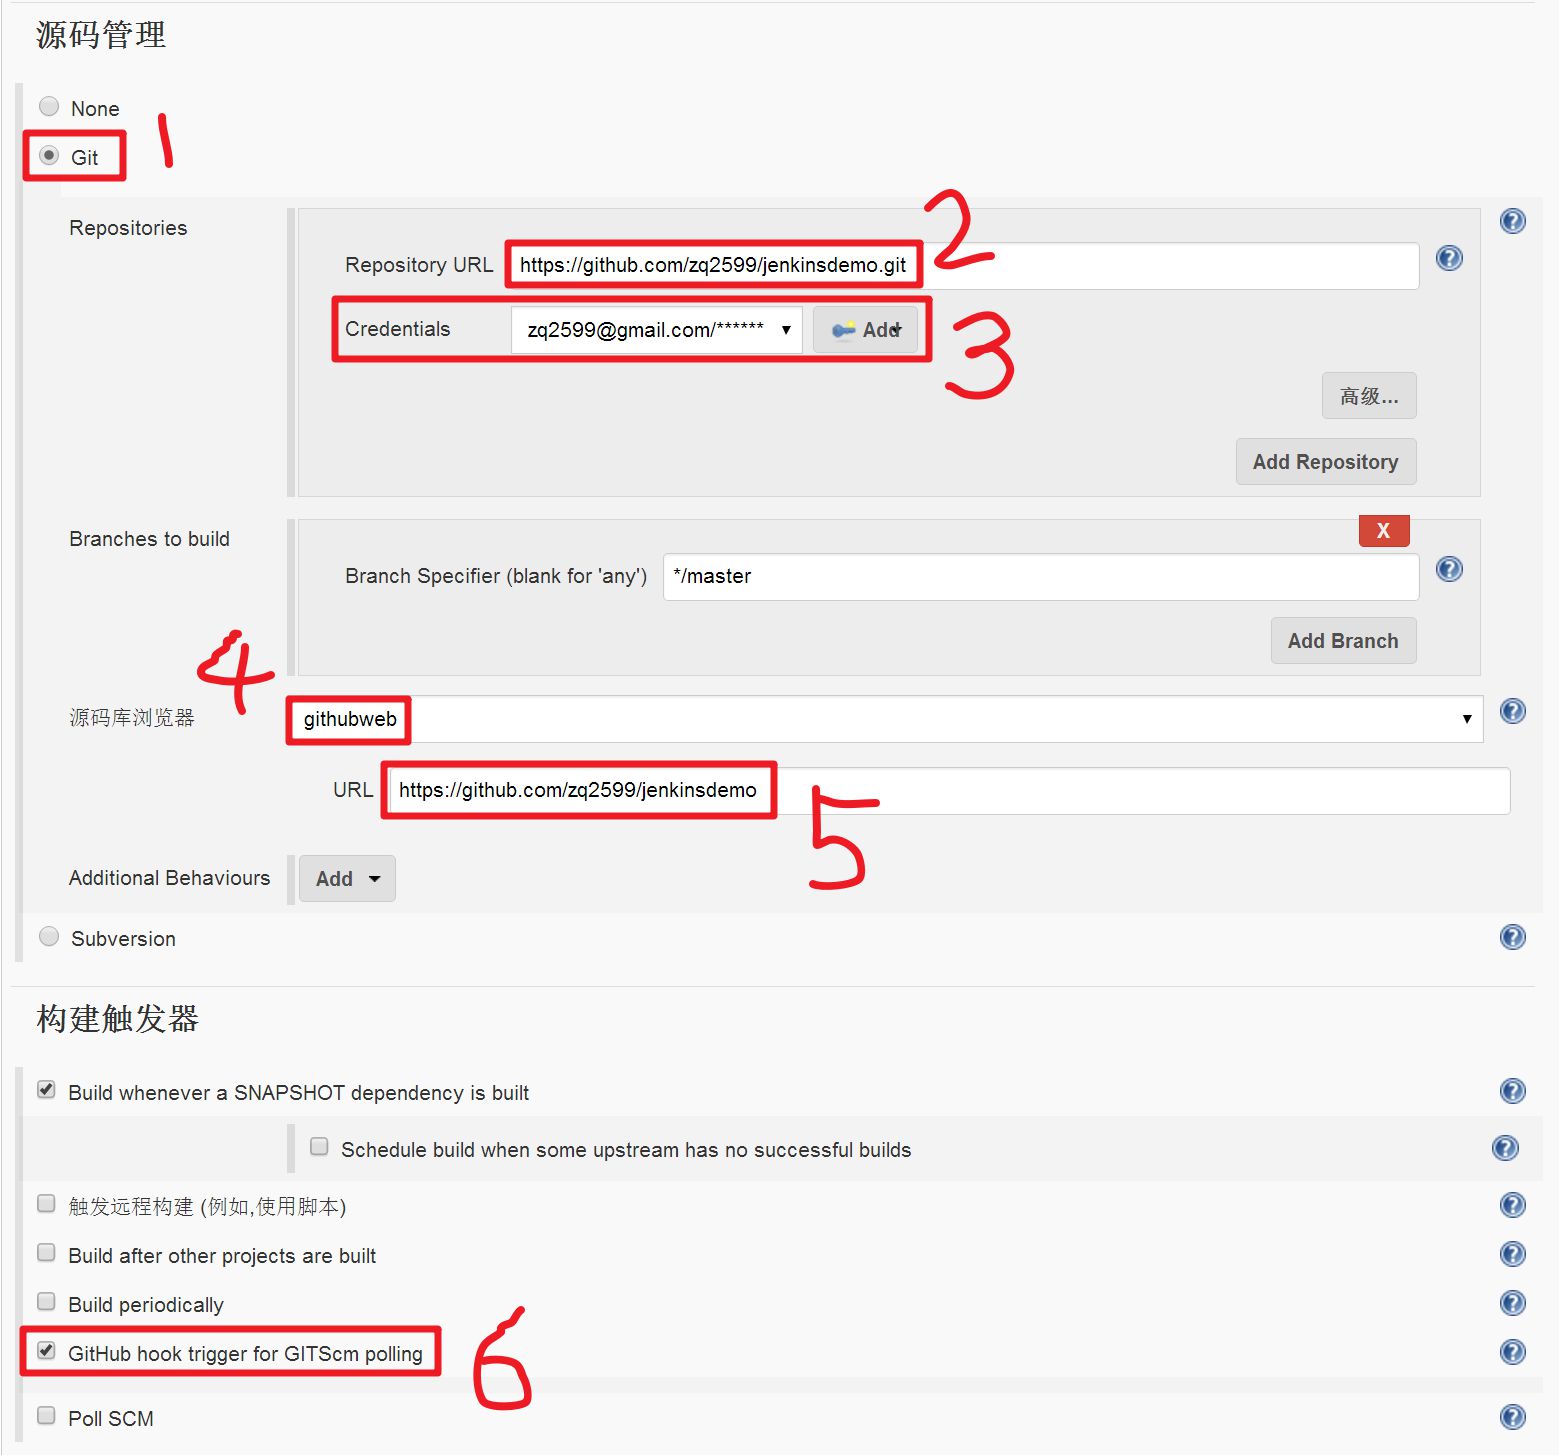Screen dimensions: 1559x1455
Task: Open help for GitHub hook trigger option
Action: tap(1512, 1352)
